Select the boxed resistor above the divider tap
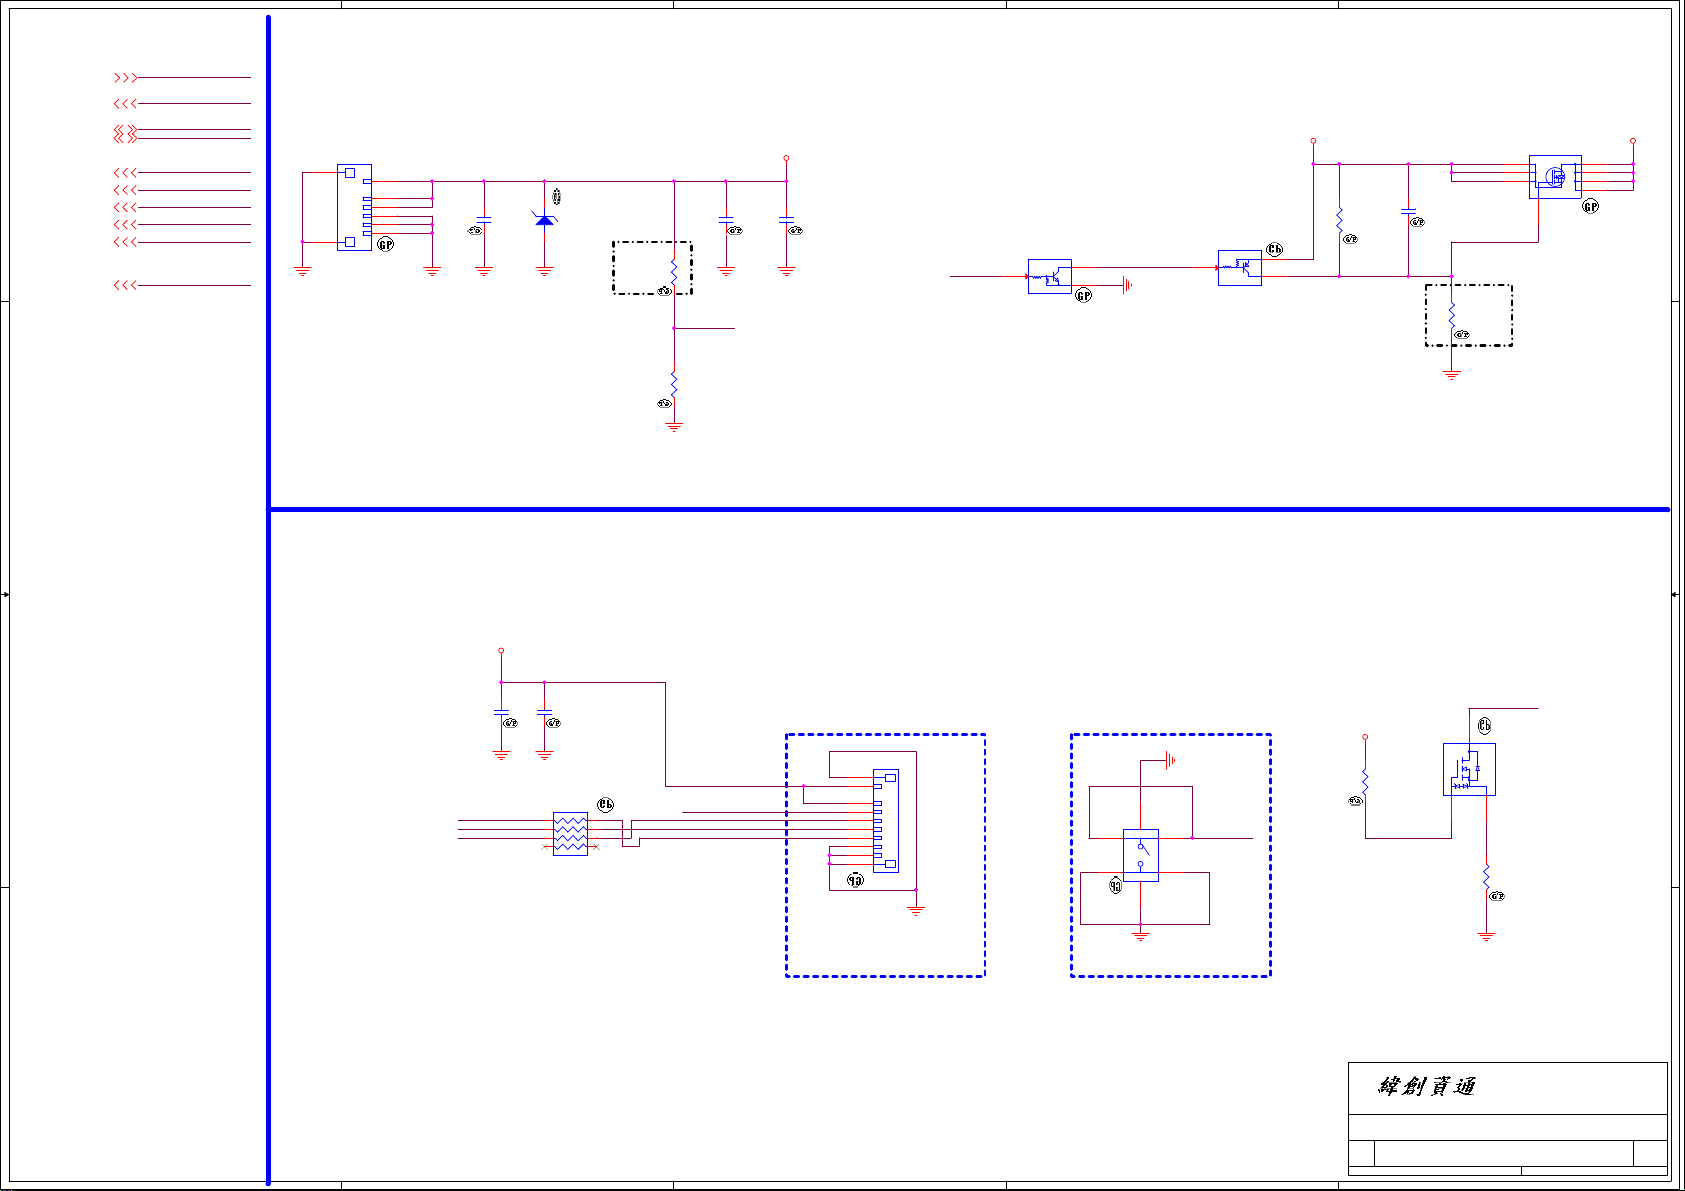This screenshot has height=1191, width=1685. tap(674, 270)
